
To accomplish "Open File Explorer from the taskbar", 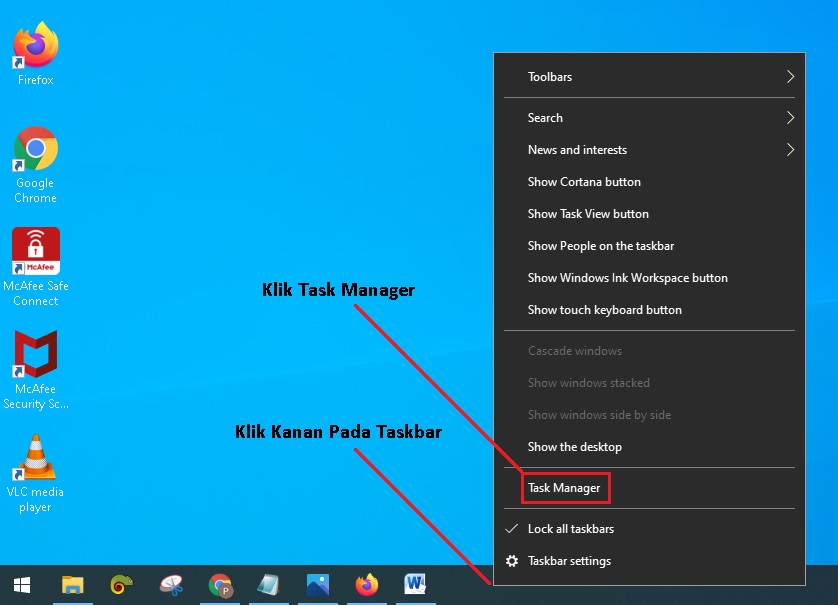I will tap(72, 585).
